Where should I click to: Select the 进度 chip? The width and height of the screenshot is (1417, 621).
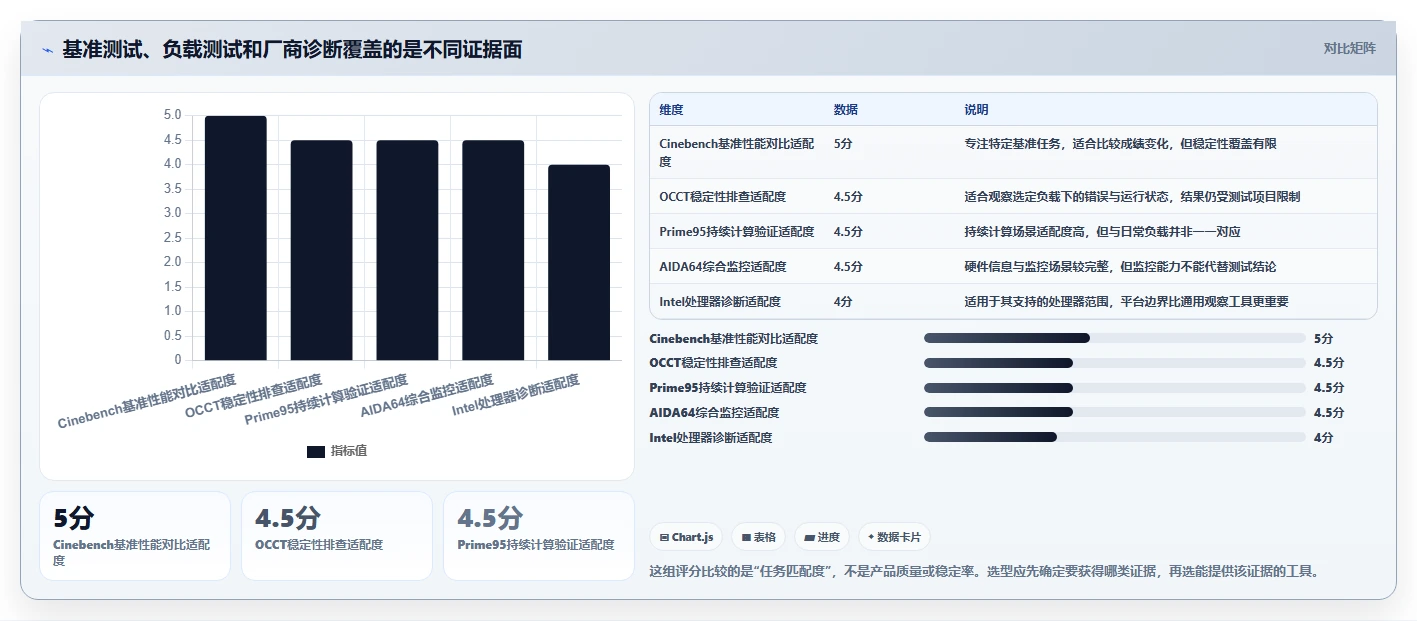[x=822, y=537]
